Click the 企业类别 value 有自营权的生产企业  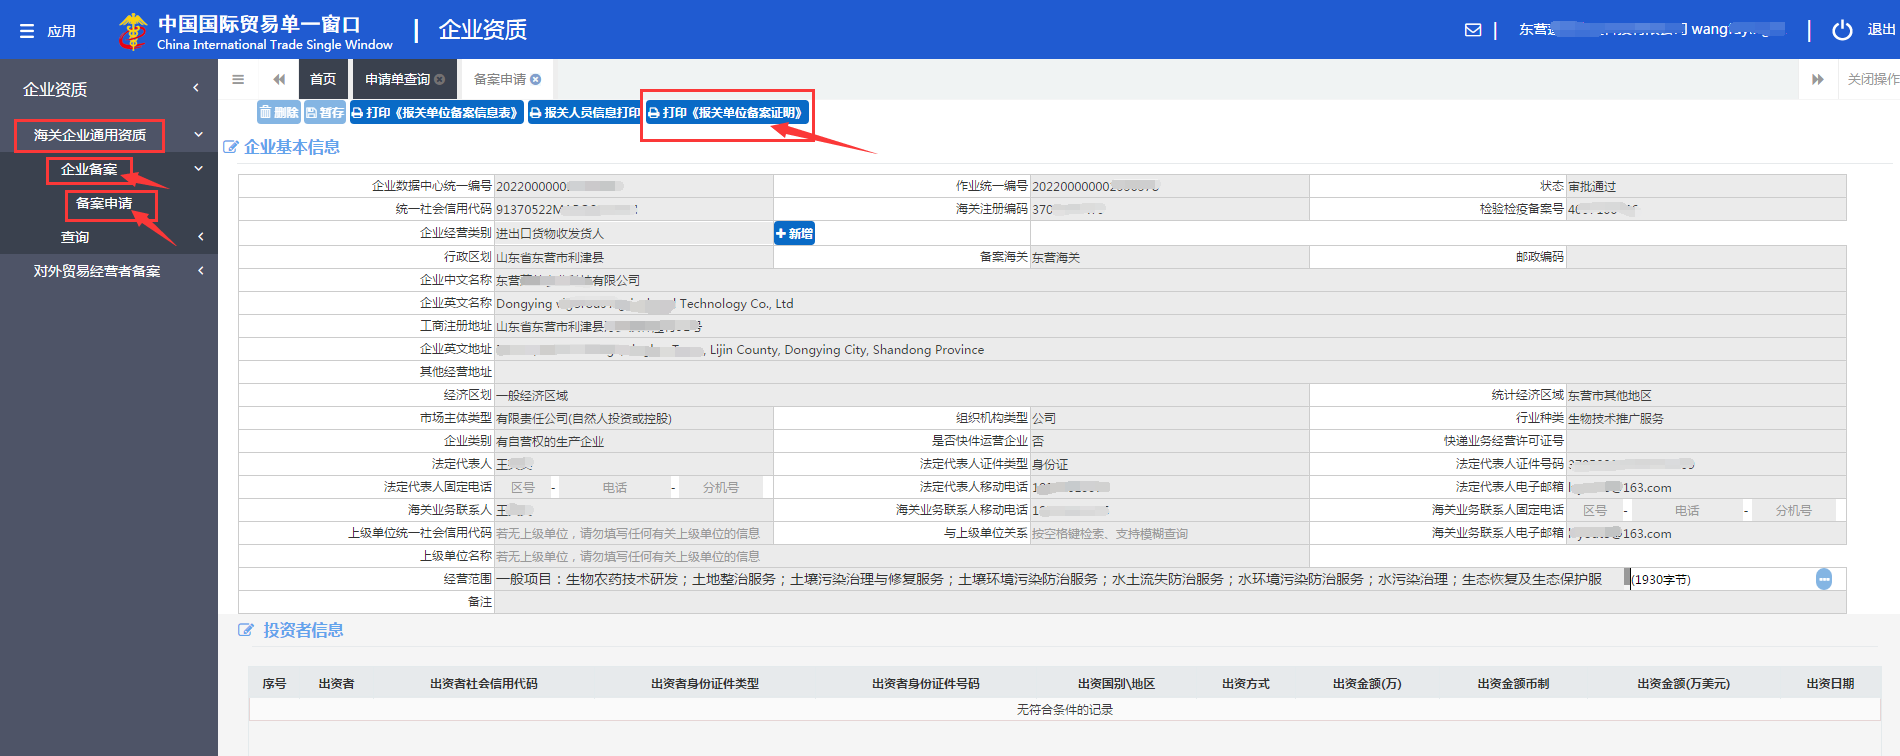[550, 442]
